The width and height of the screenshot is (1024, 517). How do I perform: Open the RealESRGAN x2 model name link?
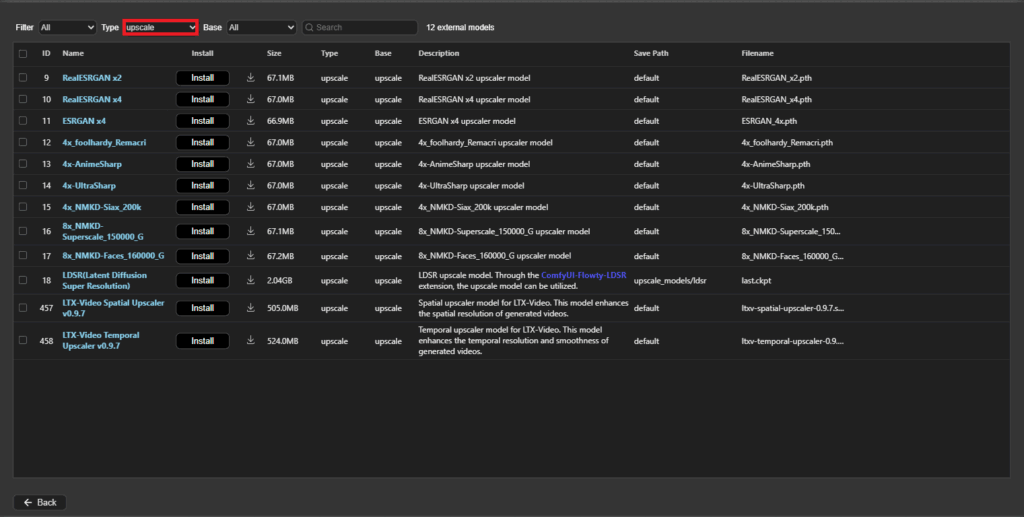92,78
